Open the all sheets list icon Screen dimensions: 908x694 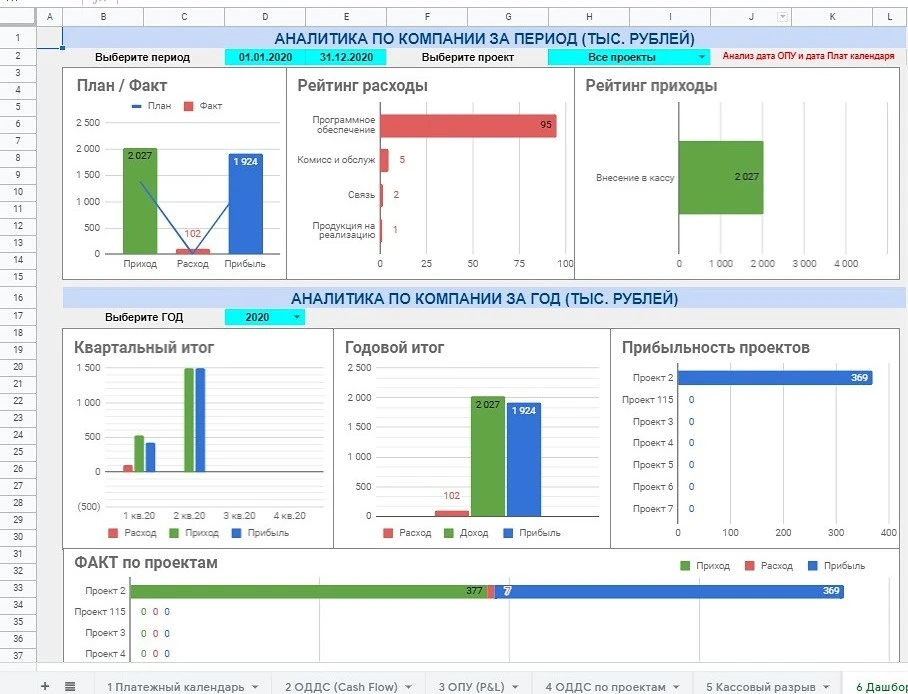[70, 686]
